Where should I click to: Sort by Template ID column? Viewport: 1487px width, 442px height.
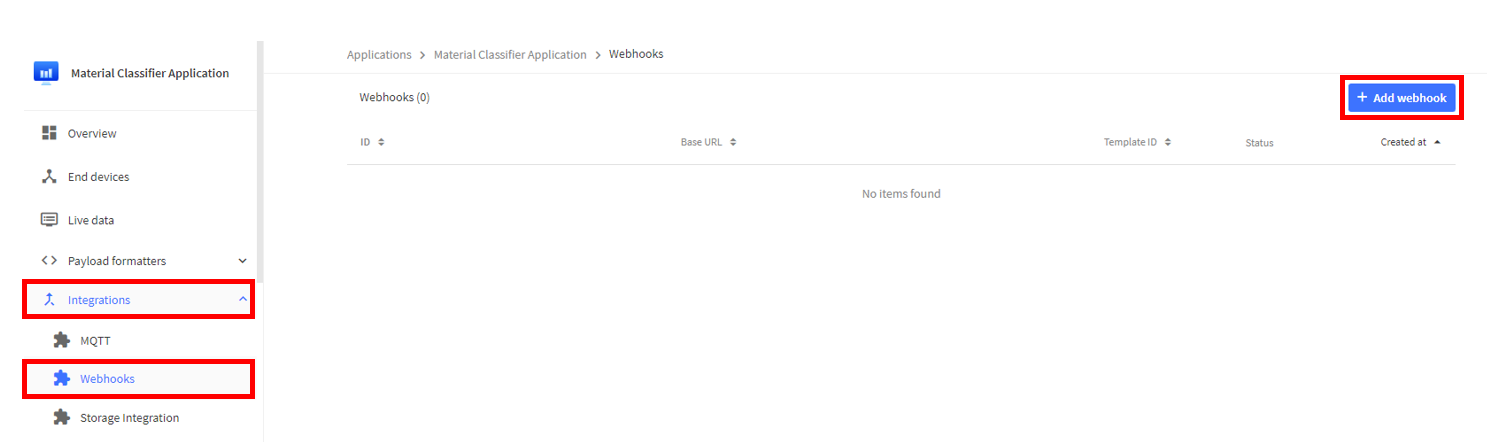pyautogui.click(x=1138, y=142)
